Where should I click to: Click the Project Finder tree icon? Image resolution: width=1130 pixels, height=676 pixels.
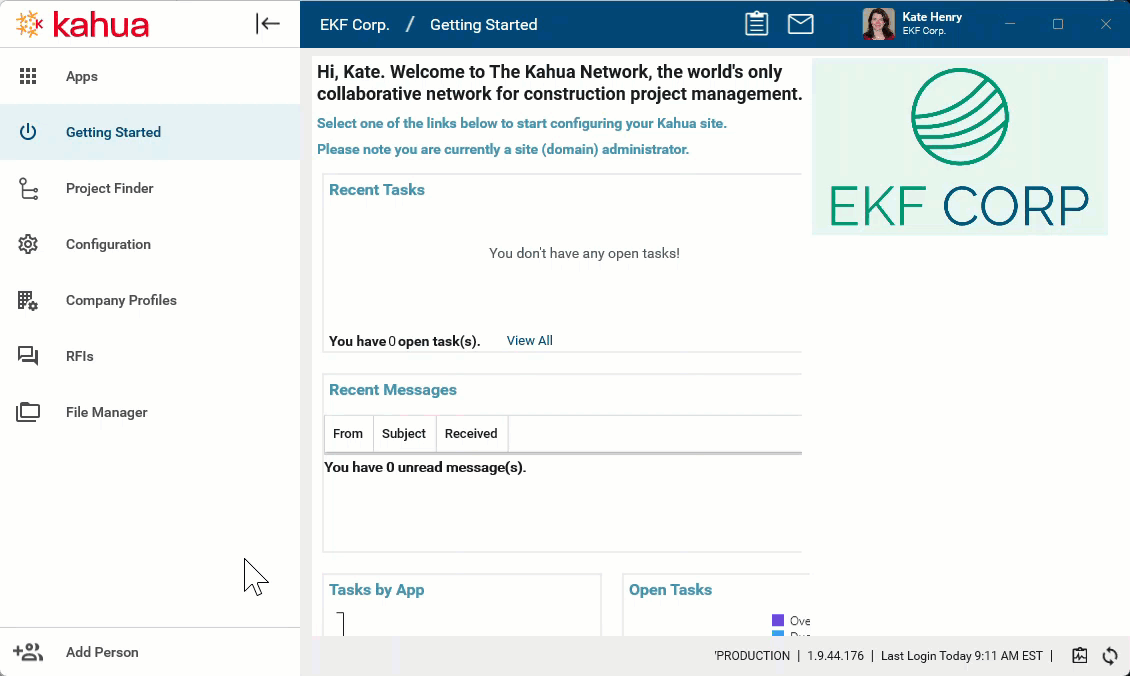click(x=28, y=189)
